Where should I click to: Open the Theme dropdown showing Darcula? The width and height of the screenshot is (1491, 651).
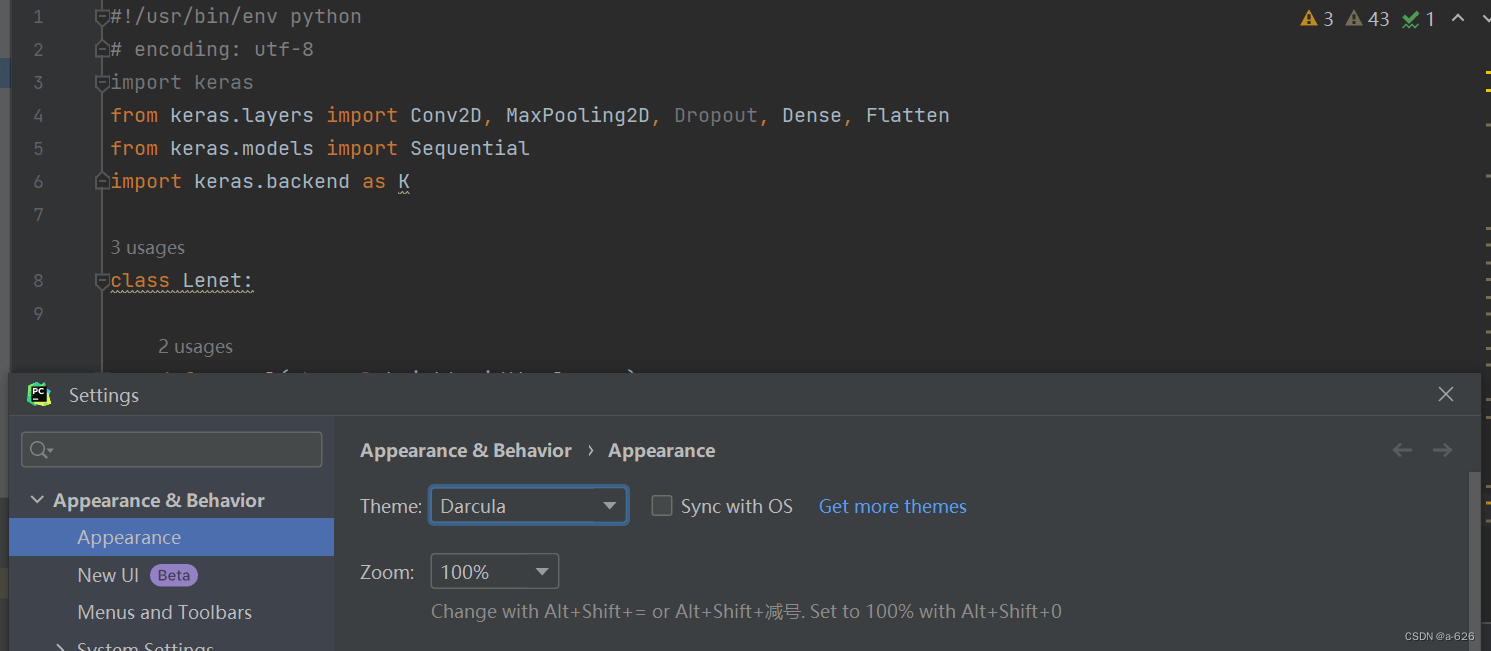point(528,506)
